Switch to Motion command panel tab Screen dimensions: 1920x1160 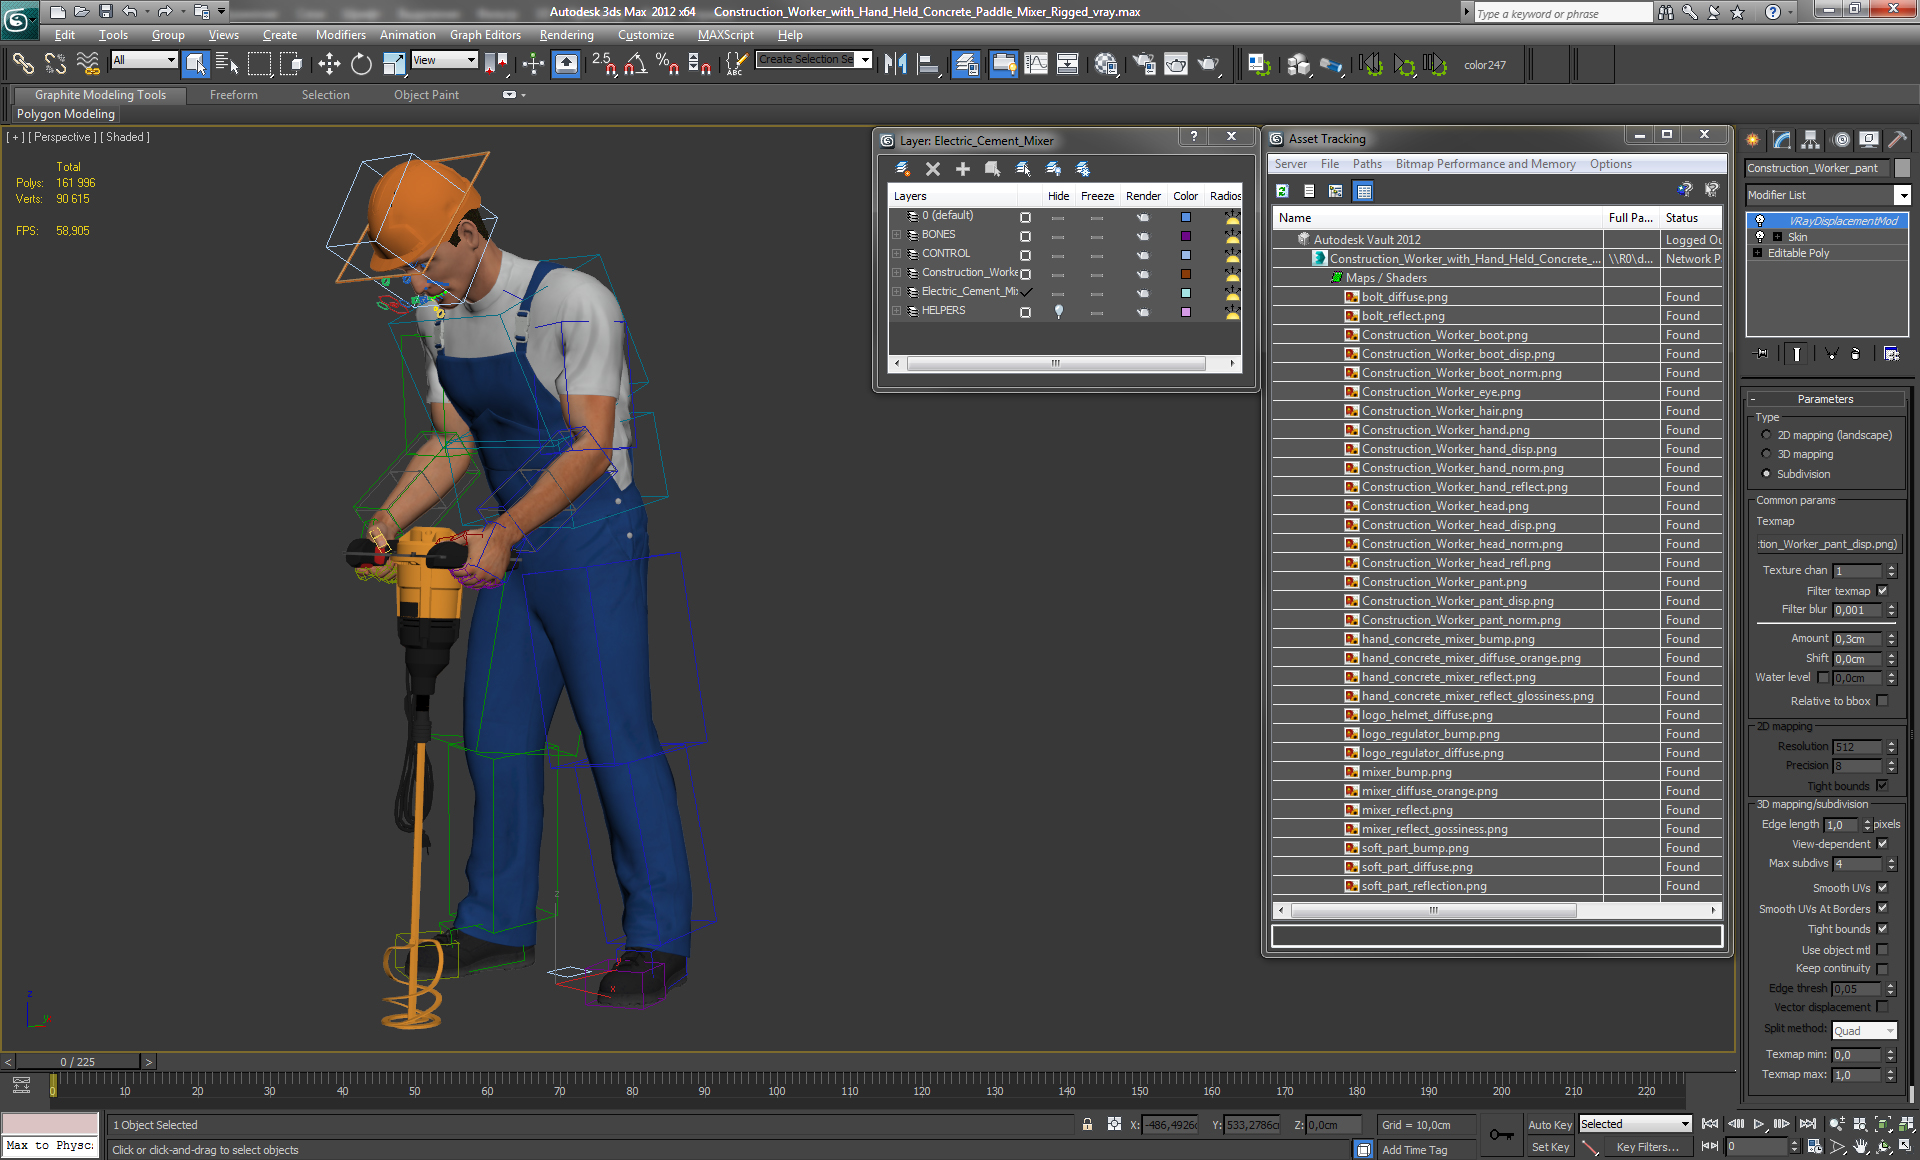pyautogui.click(x=1841, y=140)
